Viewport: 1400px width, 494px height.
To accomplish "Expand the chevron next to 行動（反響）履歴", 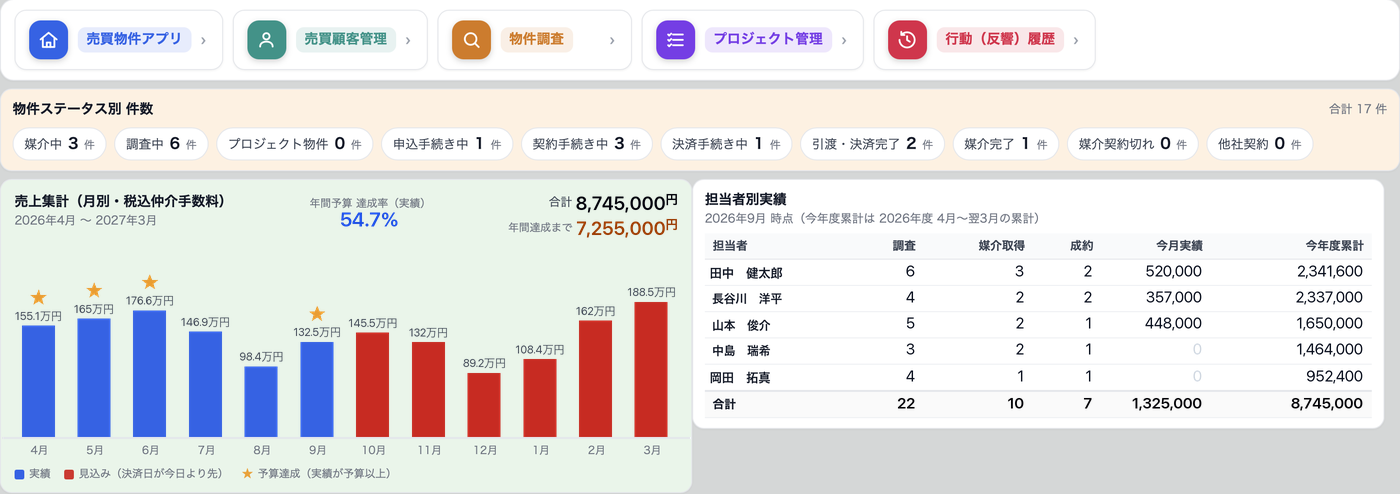I will [1076, 40].
